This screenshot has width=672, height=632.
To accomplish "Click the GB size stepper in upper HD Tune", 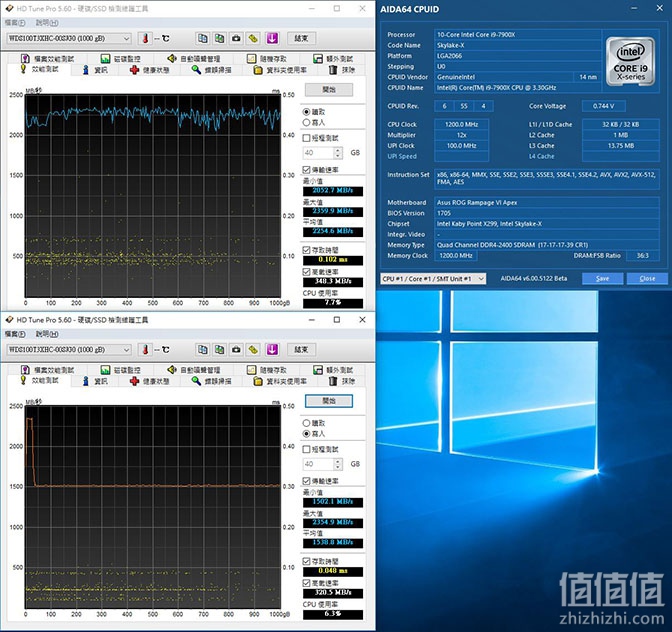I will pyautogui.click(x=338, y=153).
